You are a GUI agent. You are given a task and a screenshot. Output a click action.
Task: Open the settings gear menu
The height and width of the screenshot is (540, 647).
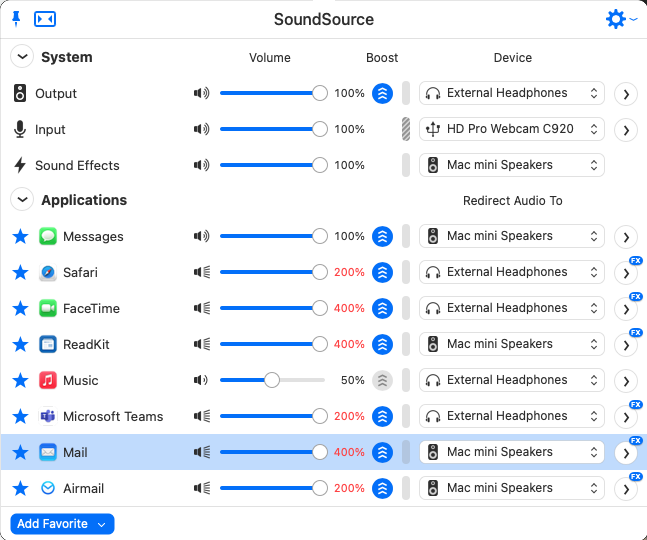[617, 19]
